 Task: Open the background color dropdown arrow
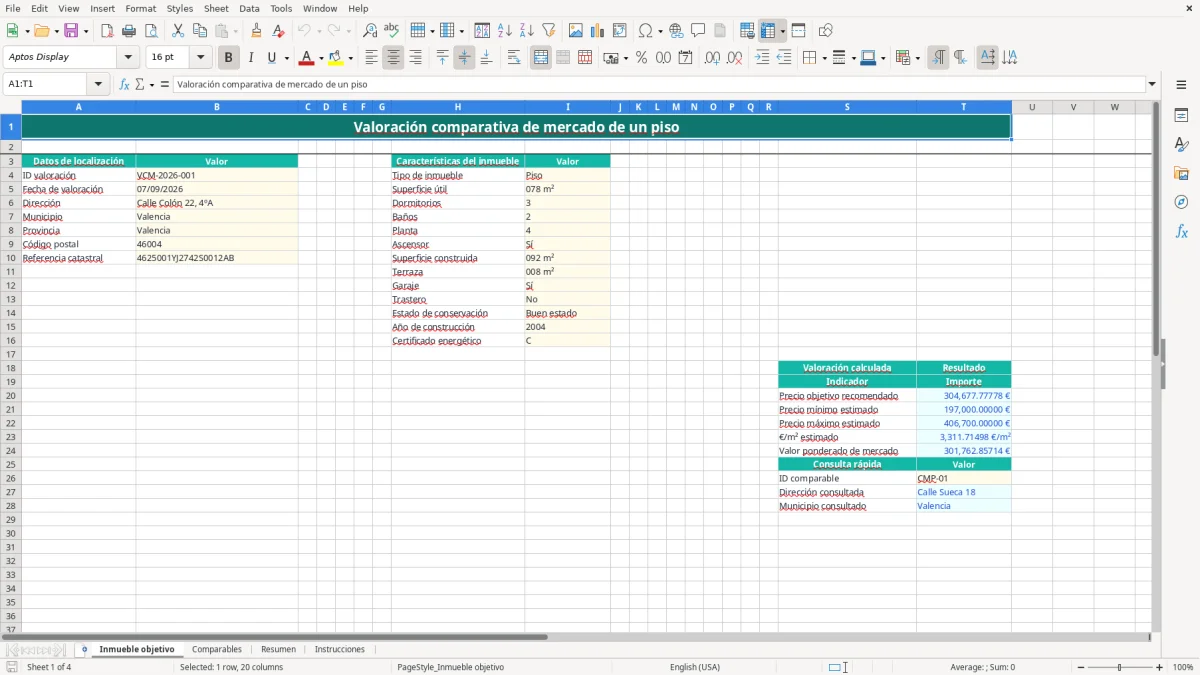(x=351, y=58)
